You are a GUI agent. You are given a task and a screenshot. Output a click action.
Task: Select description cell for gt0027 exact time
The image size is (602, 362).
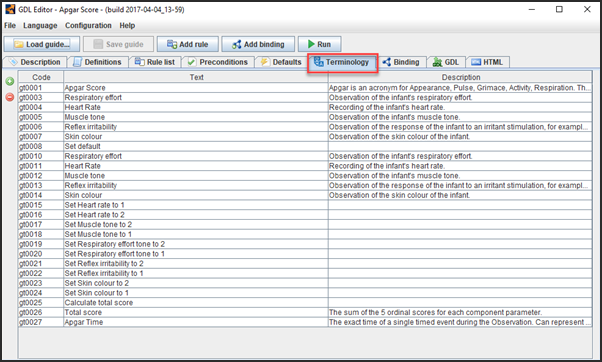point(460,322)
